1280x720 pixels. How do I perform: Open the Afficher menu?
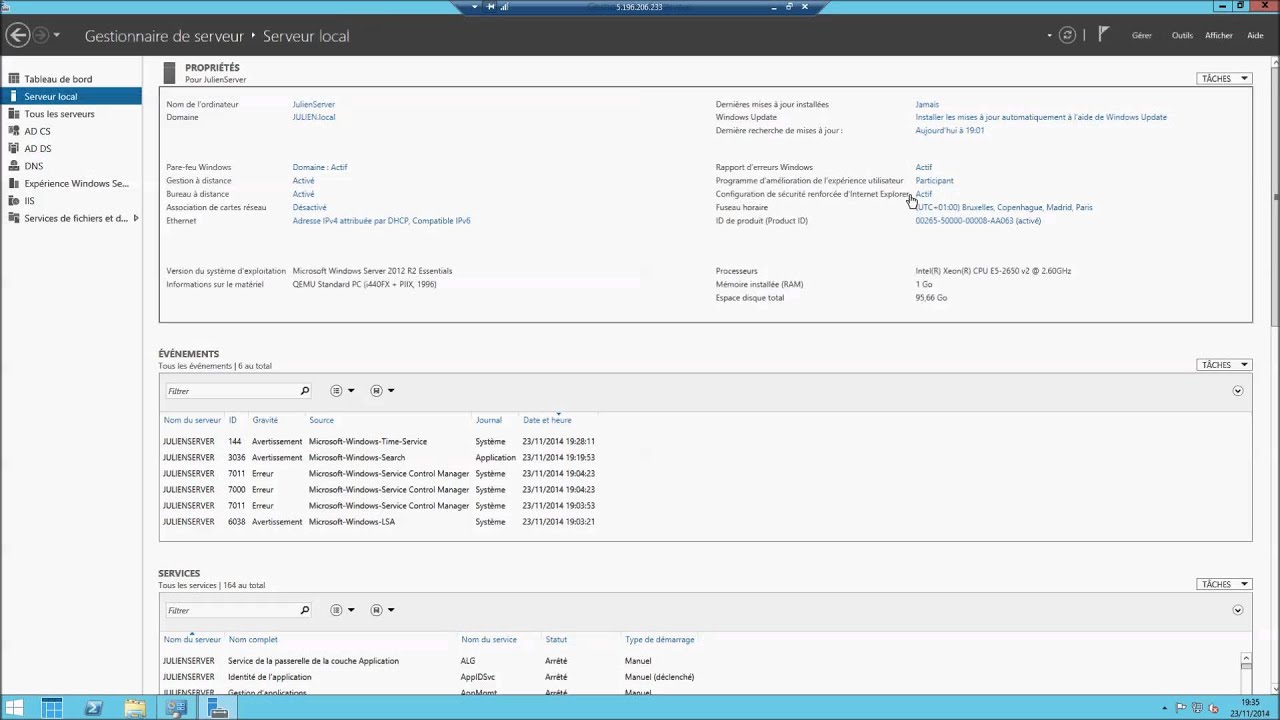(1219, 35)
